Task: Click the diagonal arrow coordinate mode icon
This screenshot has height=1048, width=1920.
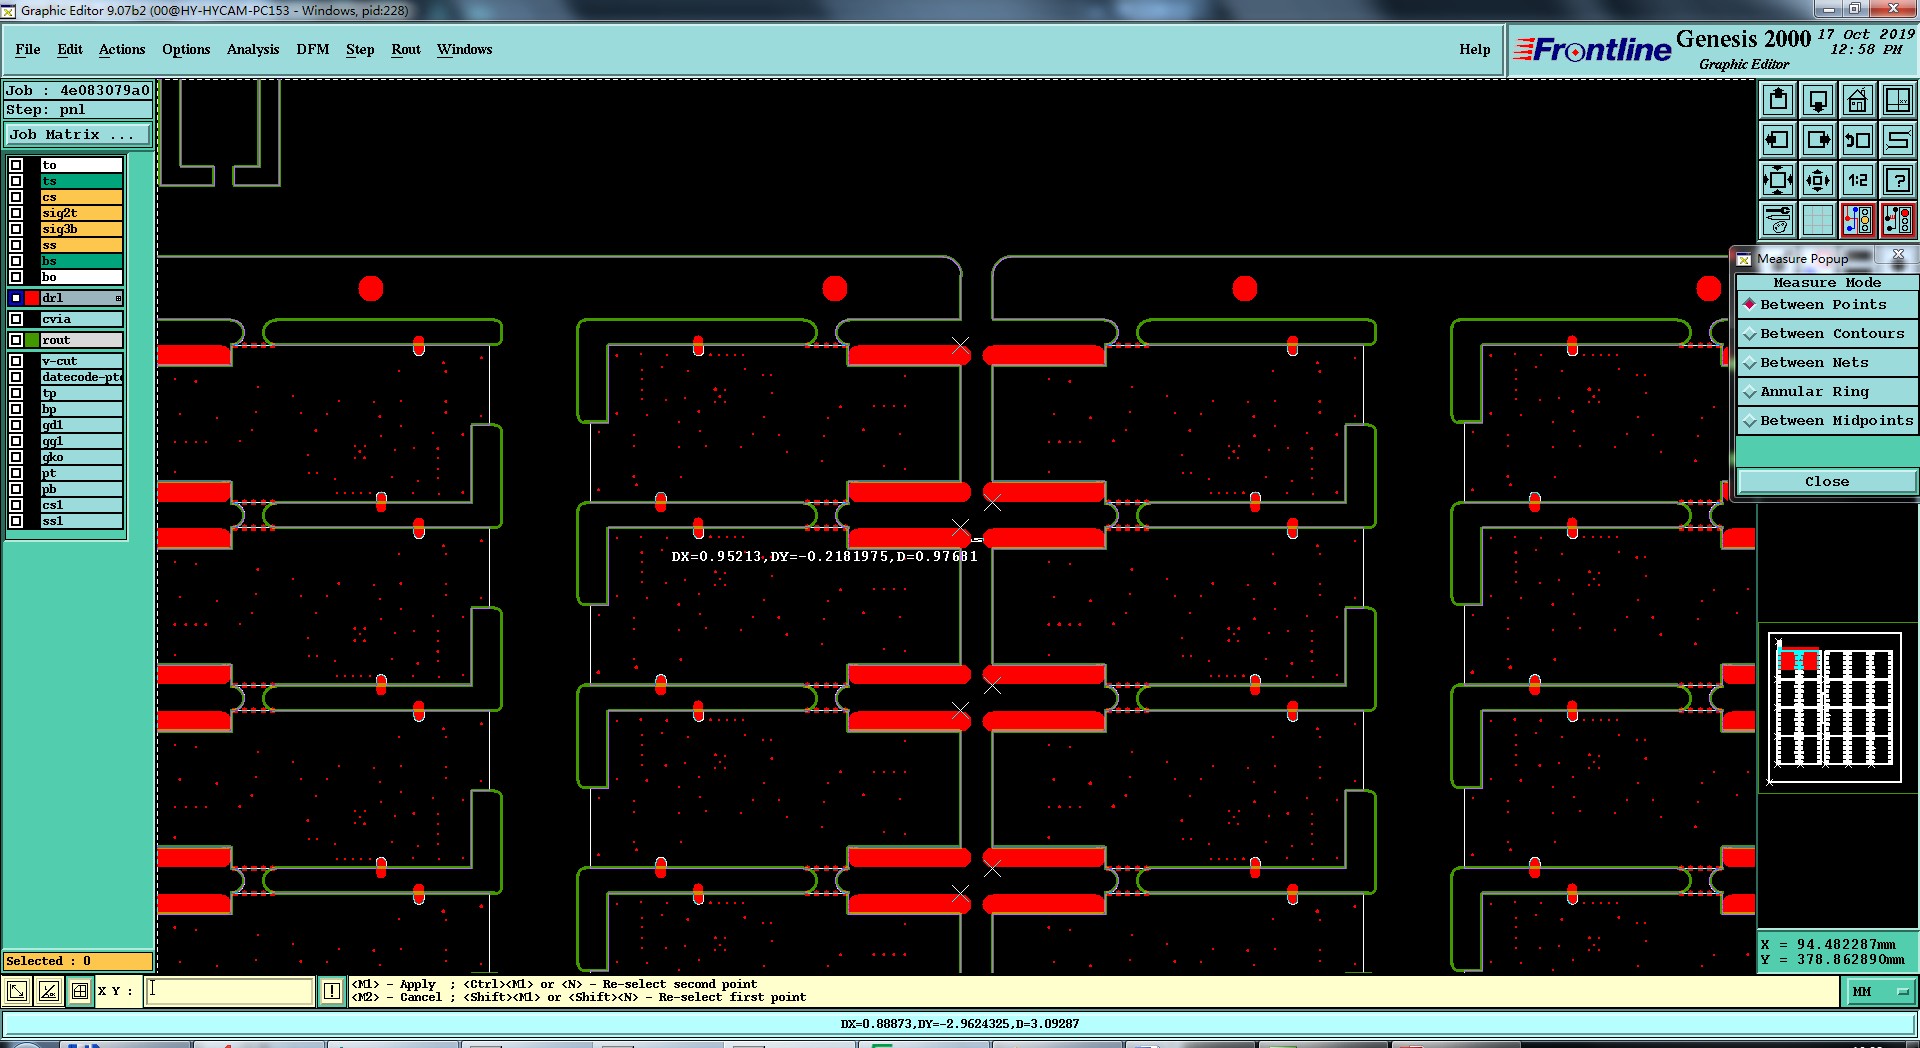Action: pos(17,991)
